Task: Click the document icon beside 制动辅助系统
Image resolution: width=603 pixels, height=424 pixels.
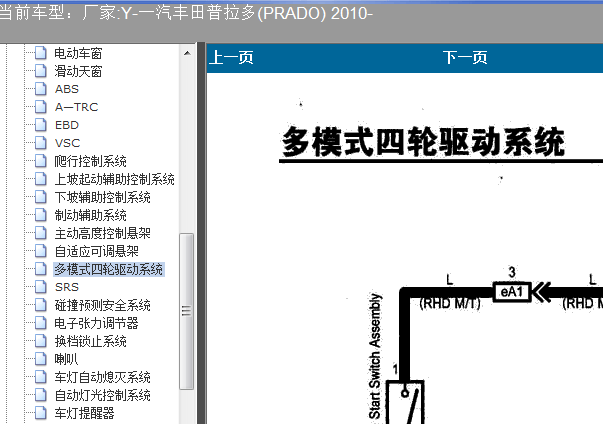Action: point(41,215)
